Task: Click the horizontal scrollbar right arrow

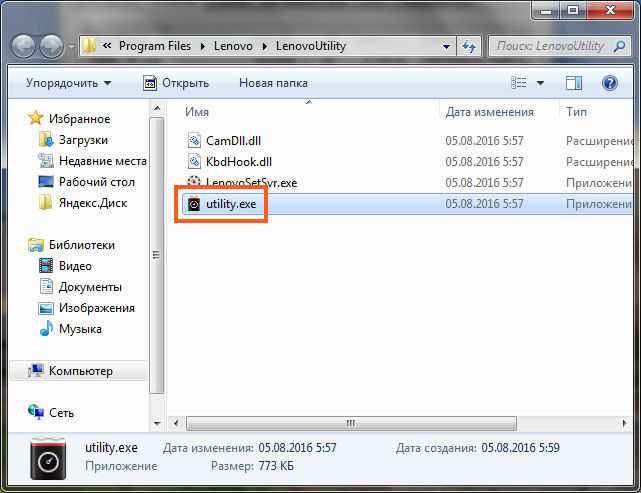Action: pyautogui.click(x=624, y=423)
